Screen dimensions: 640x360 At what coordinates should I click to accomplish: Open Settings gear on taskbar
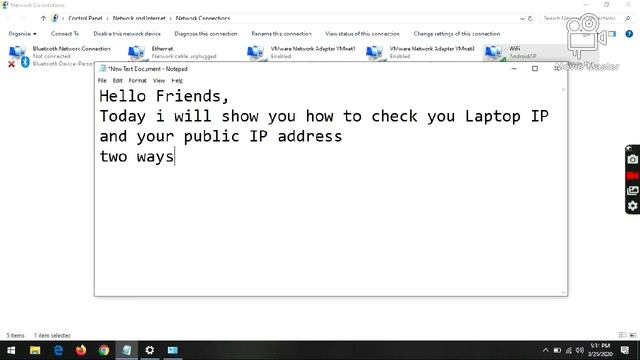[x=150, y=350]
